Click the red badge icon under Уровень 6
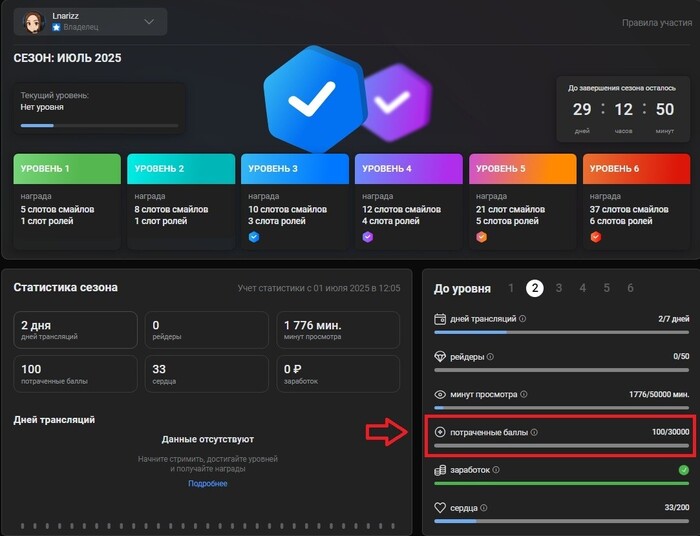The height and width of the screenshot is (536, 700). click(x=596, y=237)
